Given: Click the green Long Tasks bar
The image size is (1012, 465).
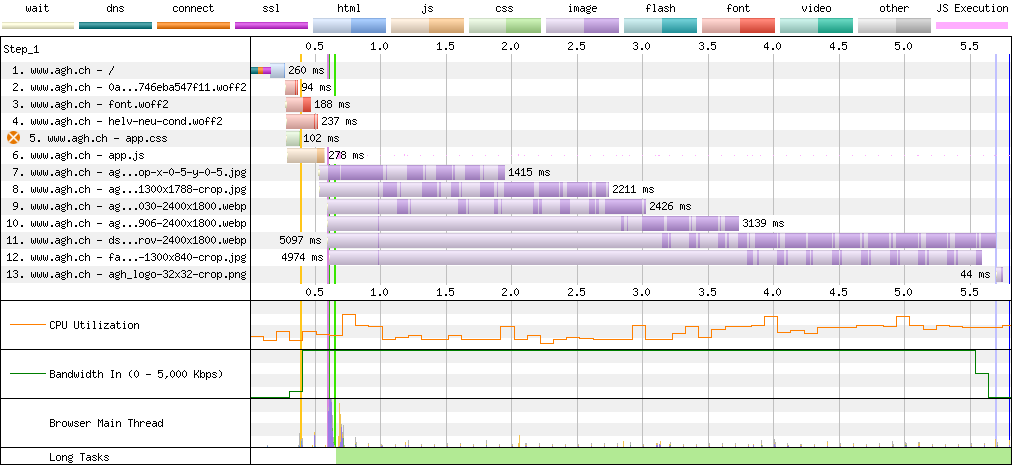Looking at the screenshot, I should coord(674,456).
